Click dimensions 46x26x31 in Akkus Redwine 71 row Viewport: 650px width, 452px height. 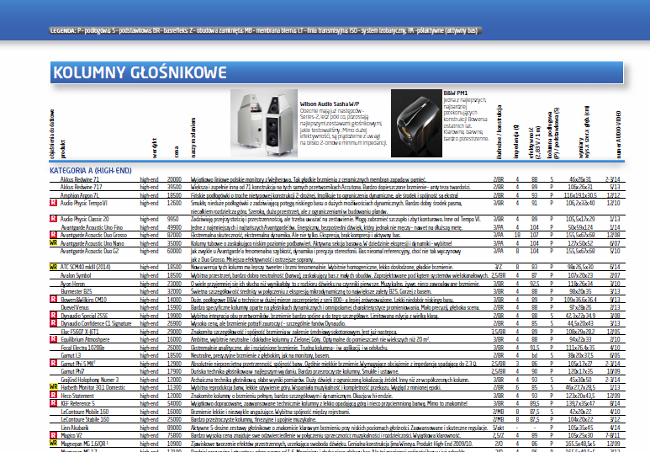click(x=580, y=180)
